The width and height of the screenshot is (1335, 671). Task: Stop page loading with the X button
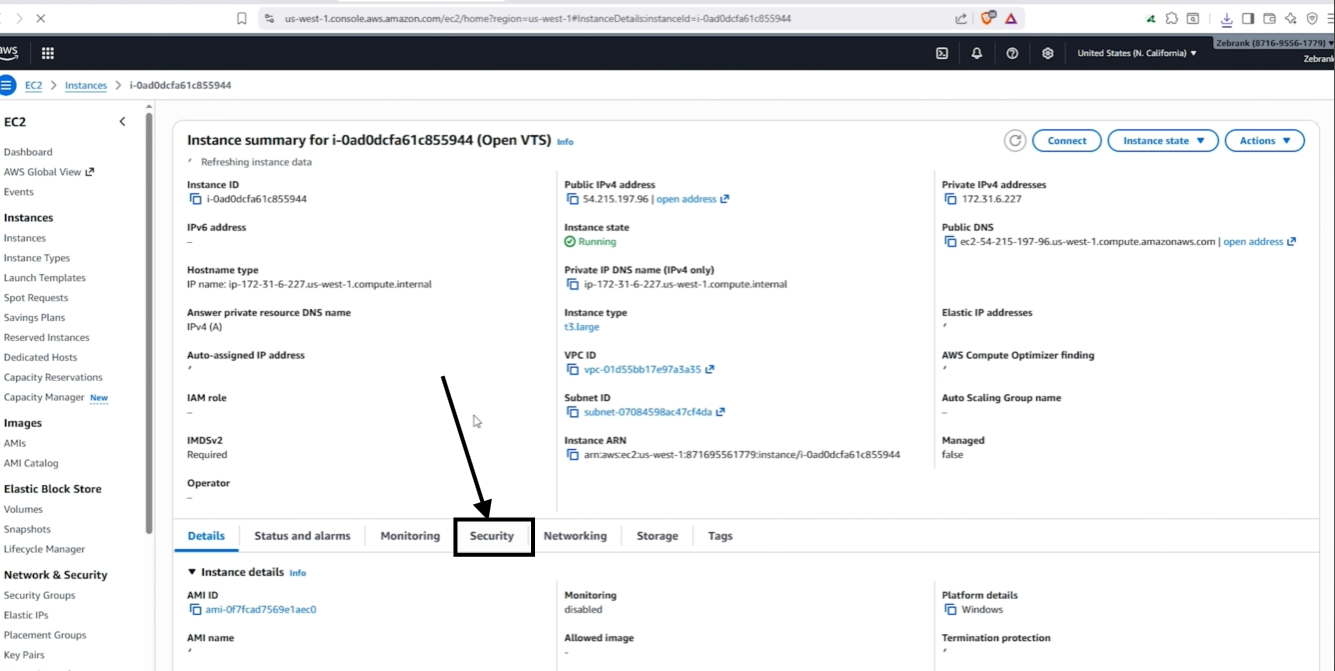tap(40, 18)
